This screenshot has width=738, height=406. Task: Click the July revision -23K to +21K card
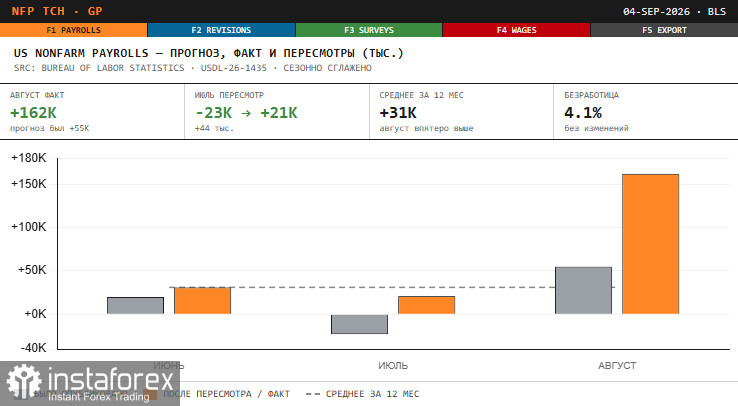[277, 112]
